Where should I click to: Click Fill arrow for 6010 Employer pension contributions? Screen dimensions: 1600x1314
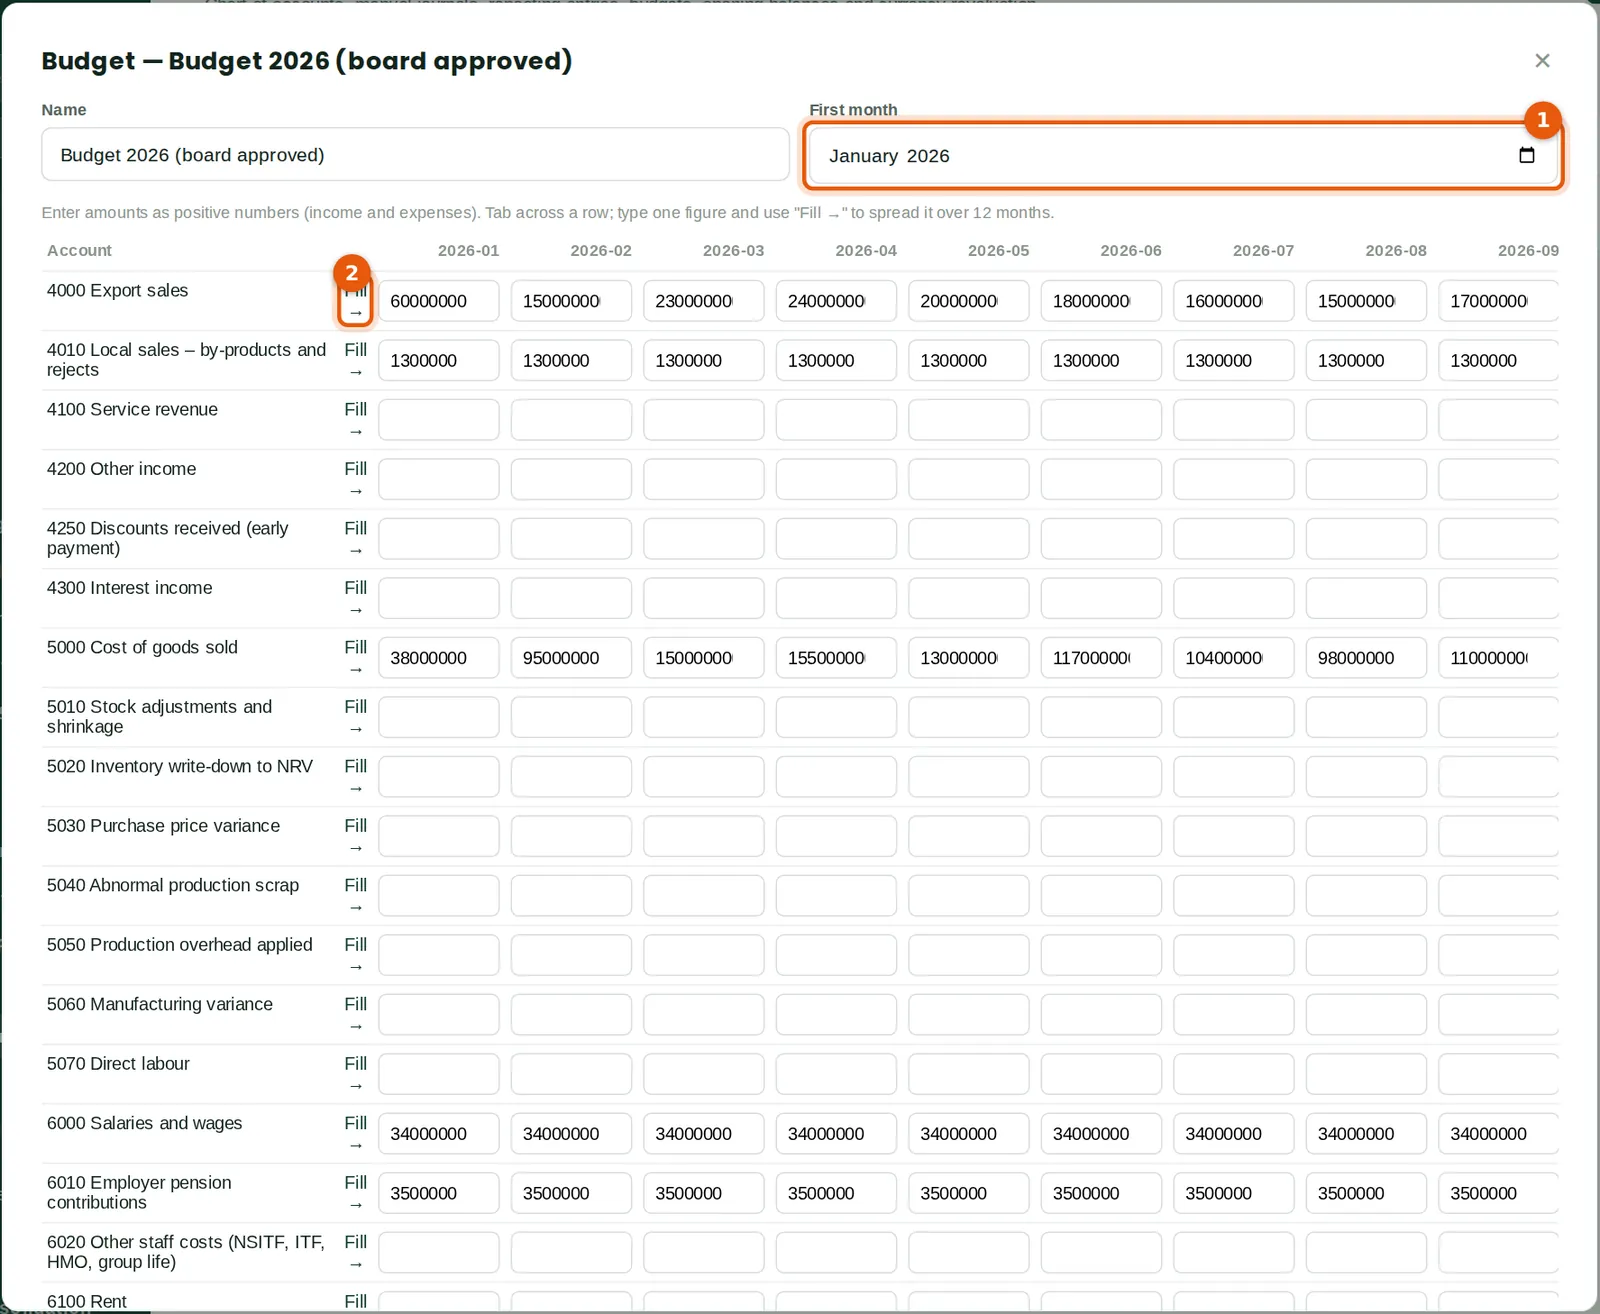[x=355, y=1193]
